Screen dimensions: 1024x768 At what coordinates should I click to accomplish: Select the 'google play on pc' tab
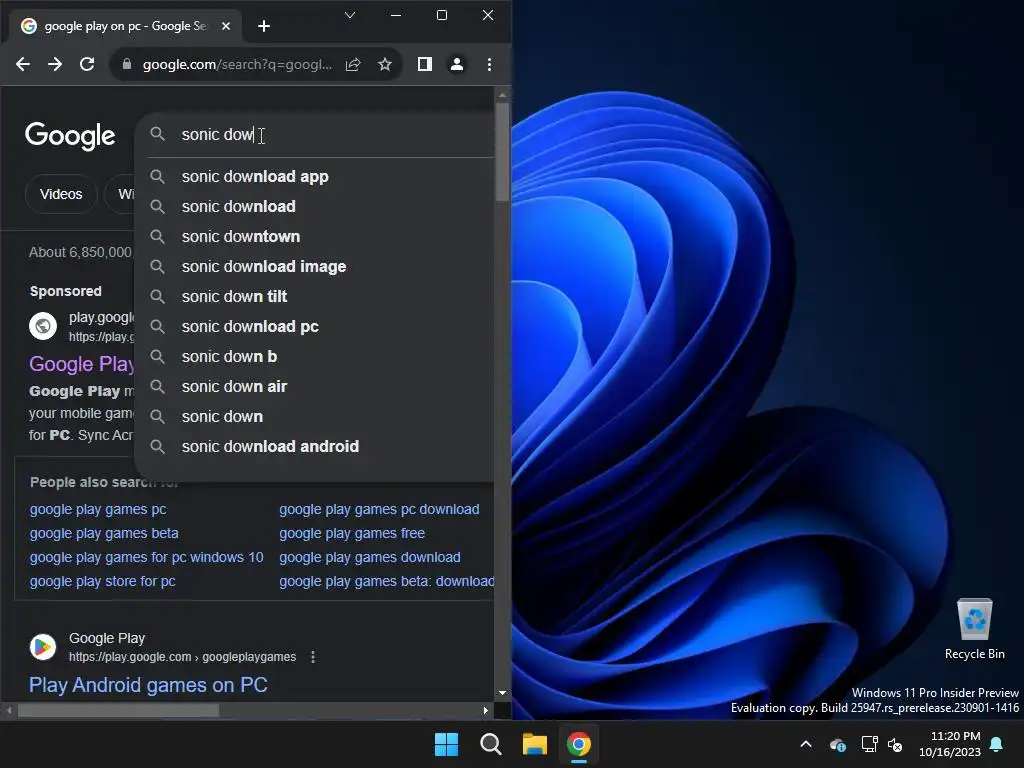tap(125, 26)
